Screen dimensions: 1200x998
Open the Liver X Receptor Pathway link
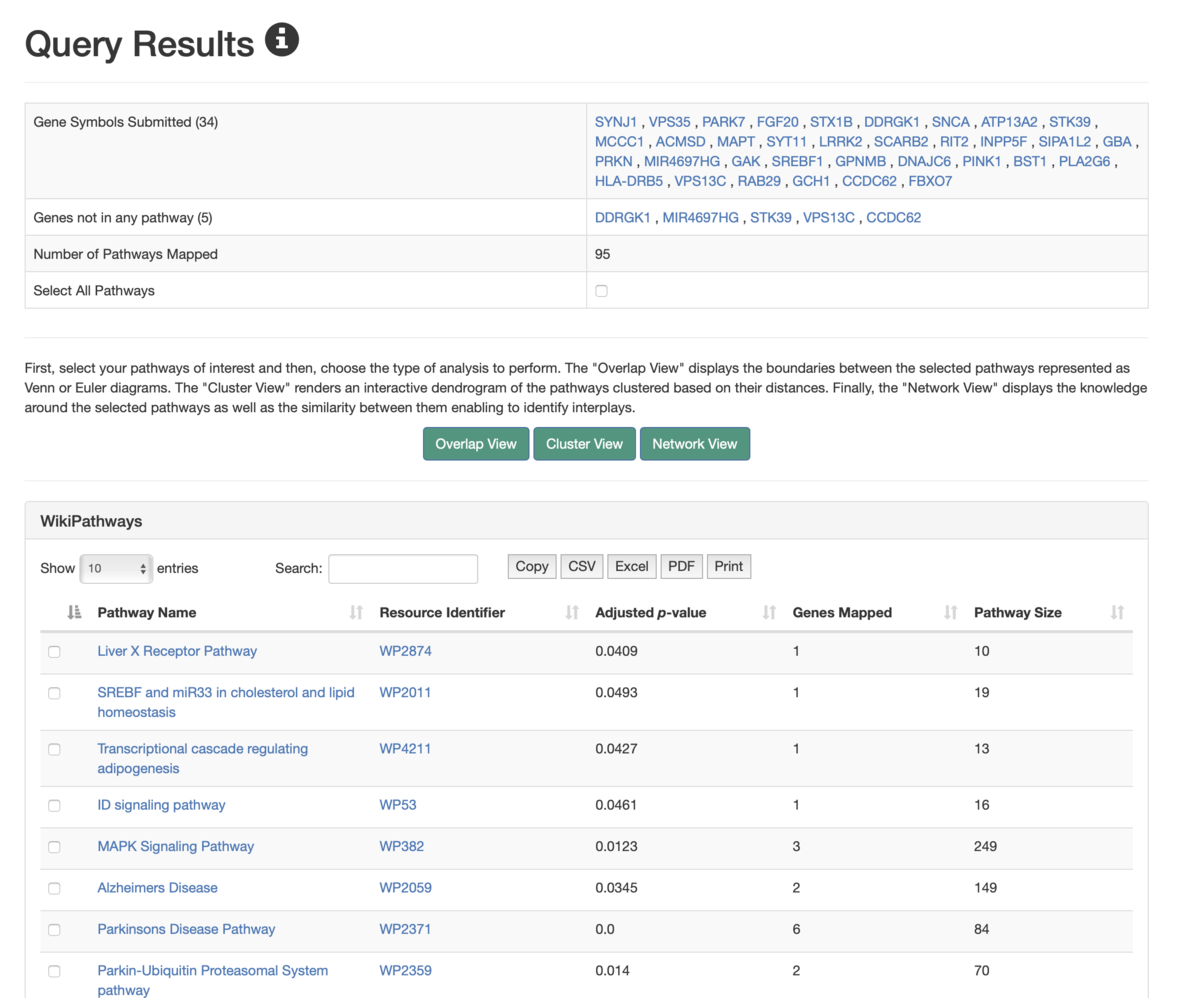tap(177, 651)
